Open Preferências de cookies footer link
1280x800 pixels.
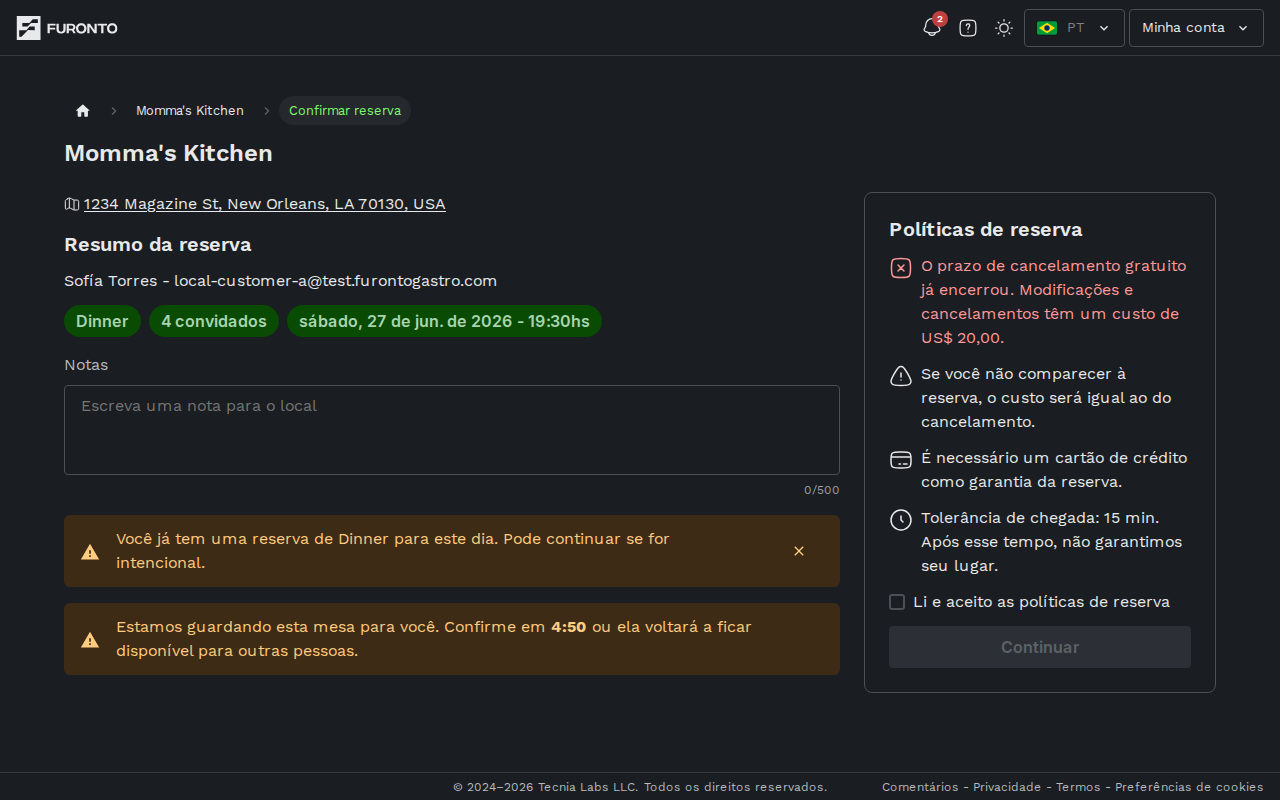coord(1189,787)
